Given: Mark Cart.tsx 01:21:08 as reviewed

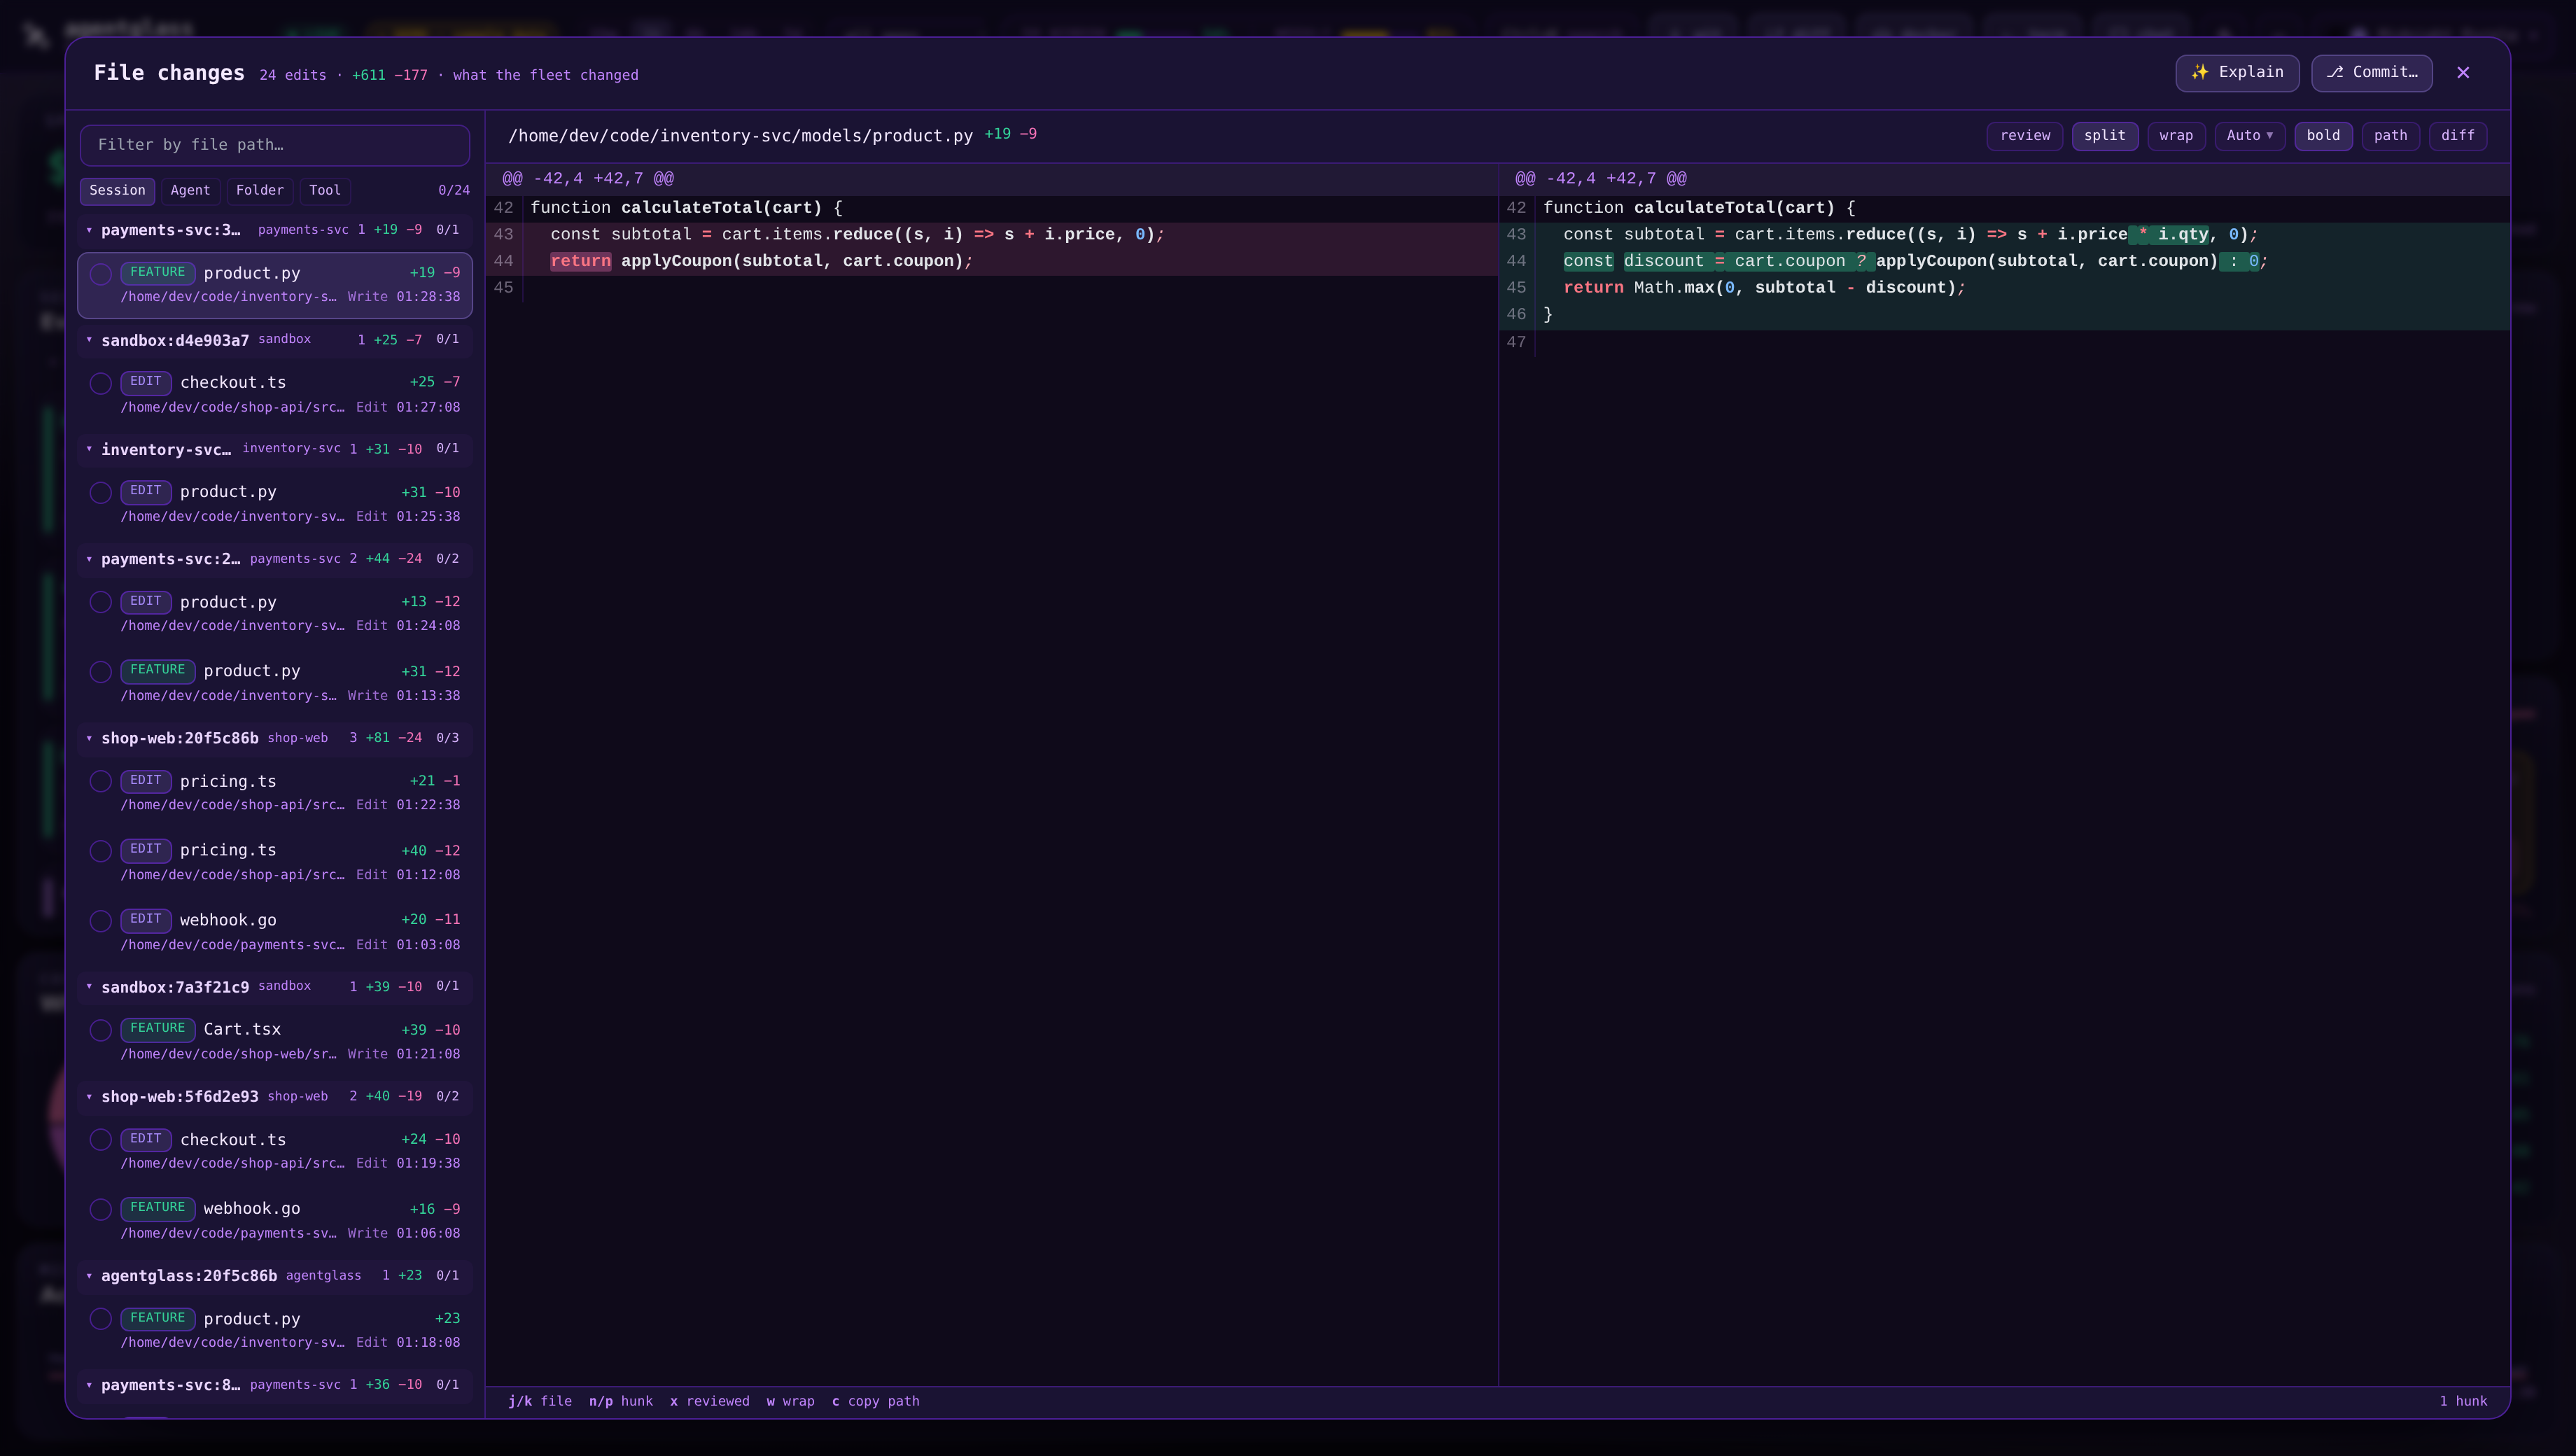Looking at the screenshot, I should (x=100, y=1030).
